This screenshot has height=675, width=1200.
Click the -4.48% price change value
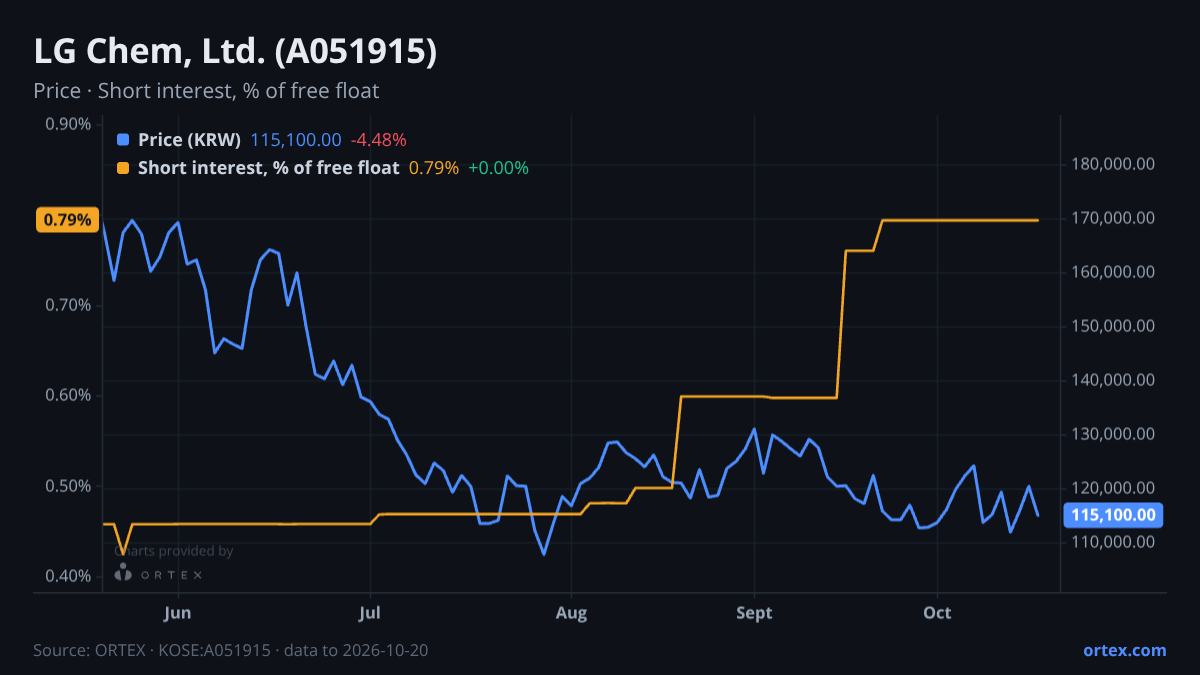(378, 140)
